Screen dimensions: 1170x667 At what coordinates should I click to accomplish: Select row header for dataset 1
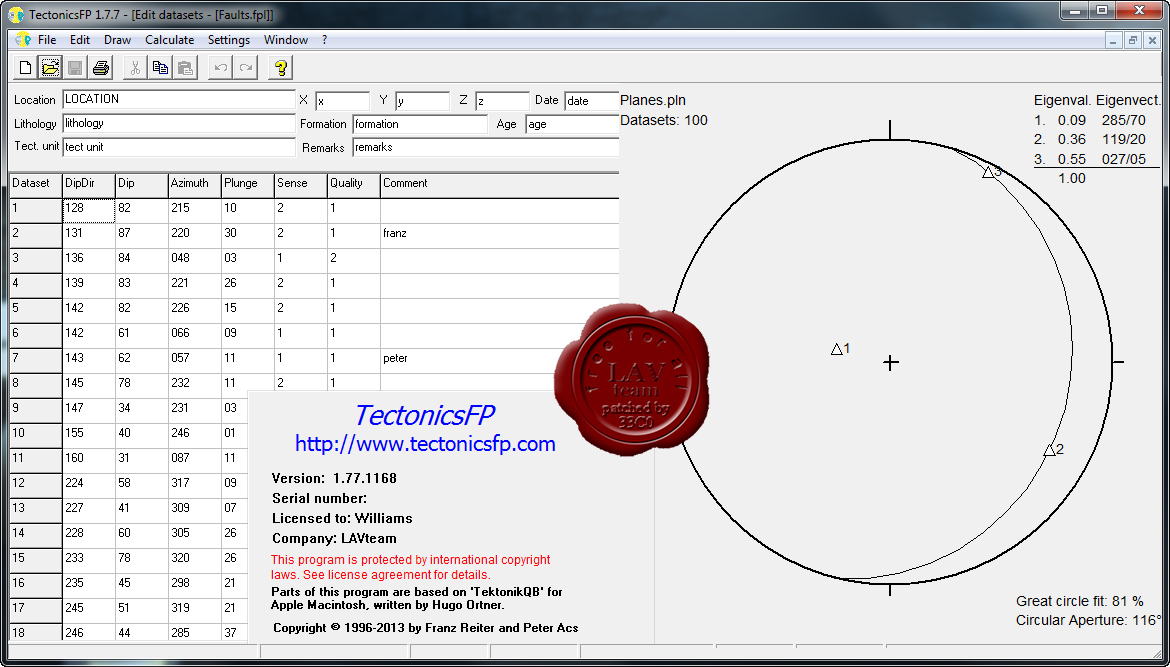click(x=35, y=210)
